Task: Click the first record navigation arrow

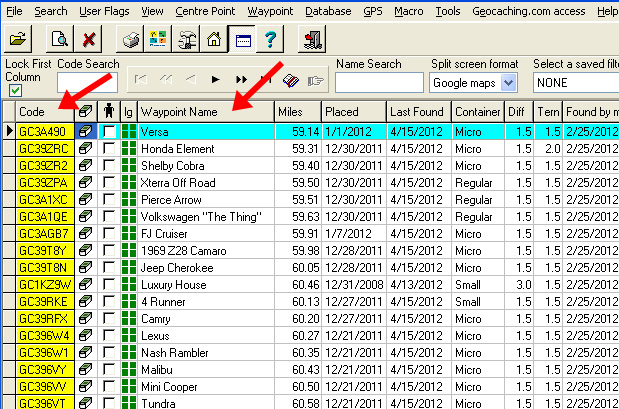Action: pos(140,80)
